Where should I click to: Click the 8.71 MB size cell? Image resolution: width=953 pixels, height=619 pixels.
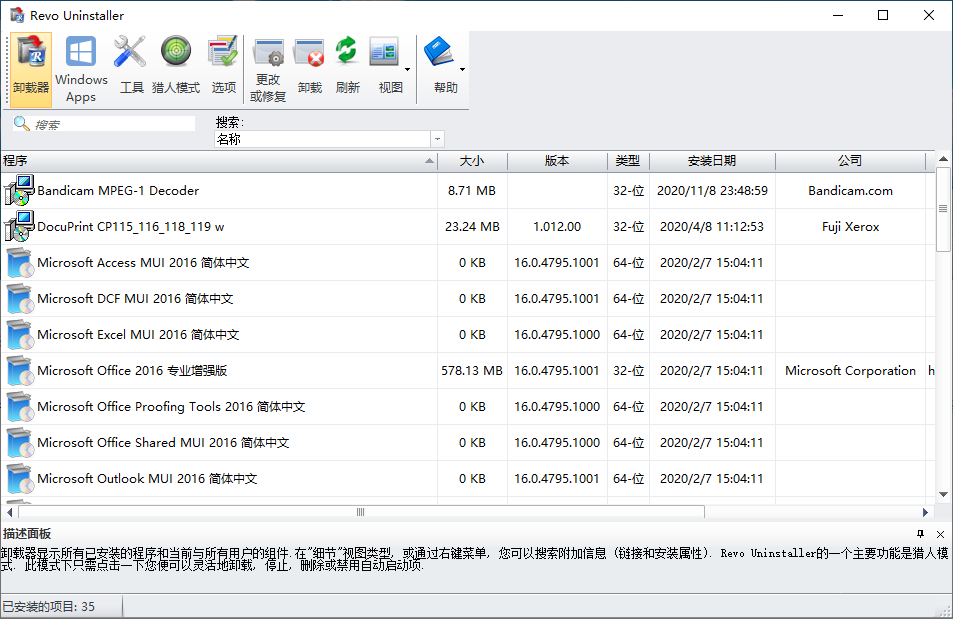click(x=472, y=191)
